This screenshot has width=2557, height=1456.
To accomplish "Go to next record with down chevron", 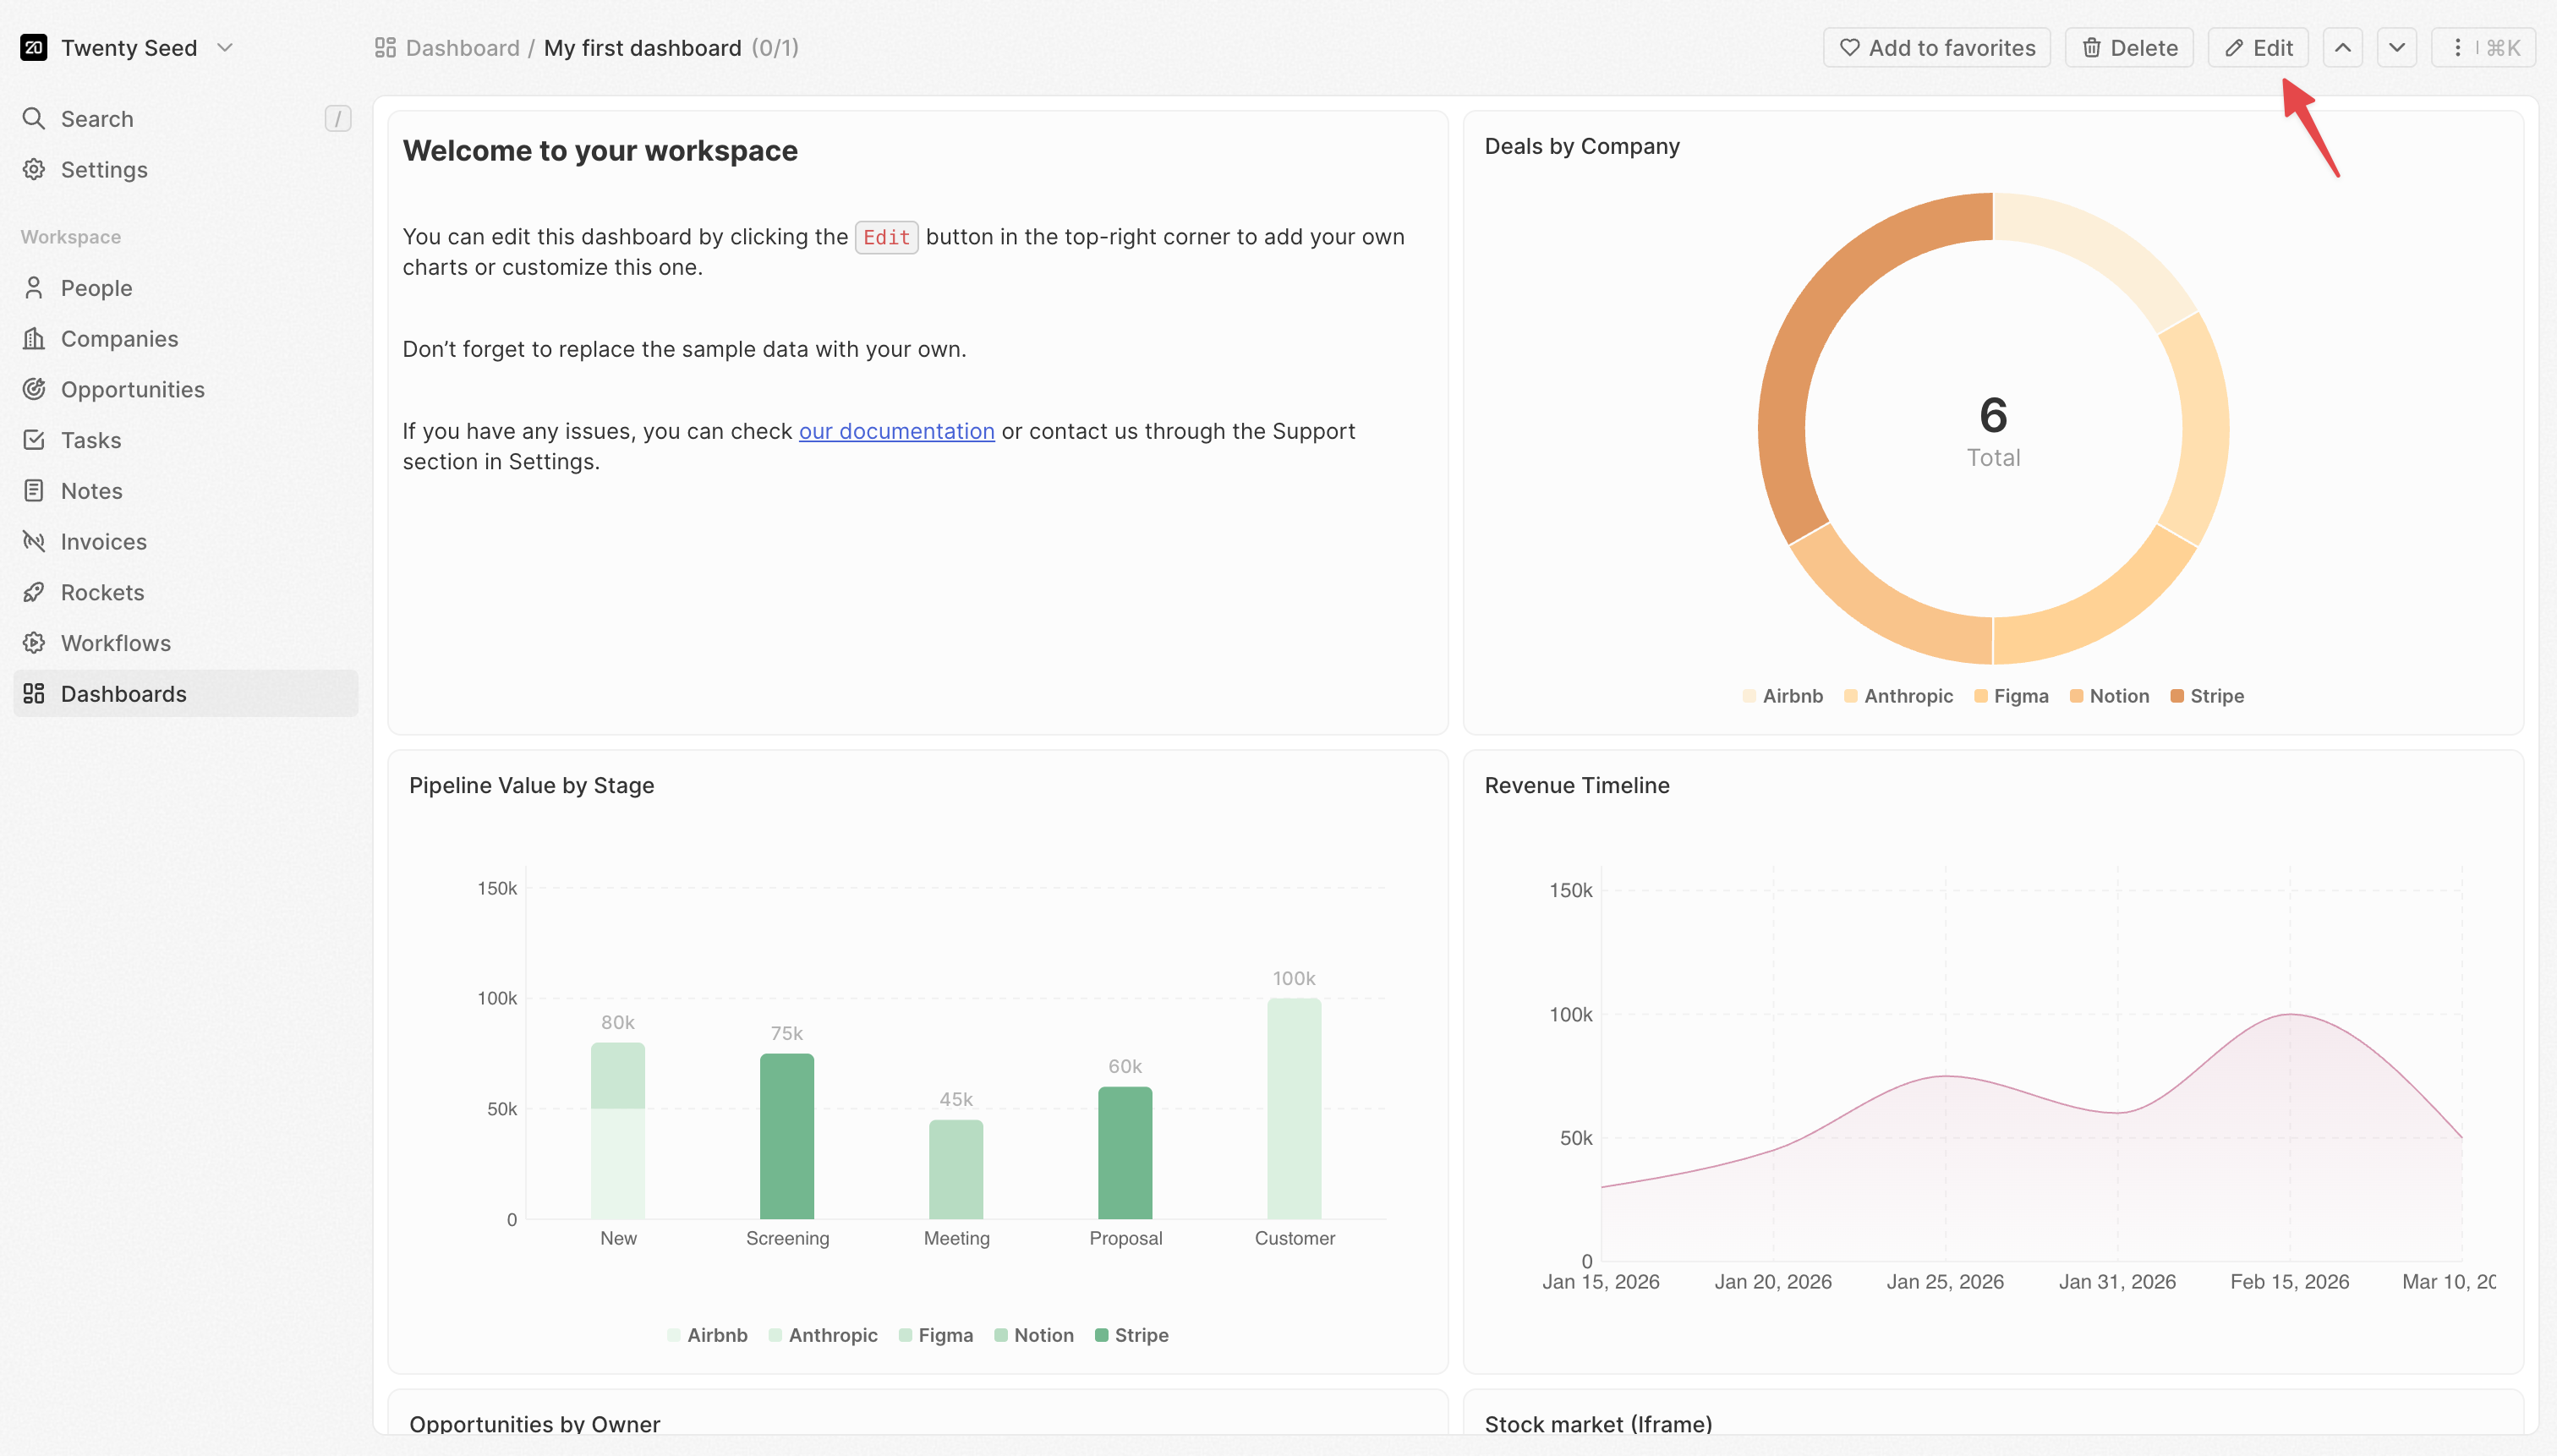I will point(2396,48).
